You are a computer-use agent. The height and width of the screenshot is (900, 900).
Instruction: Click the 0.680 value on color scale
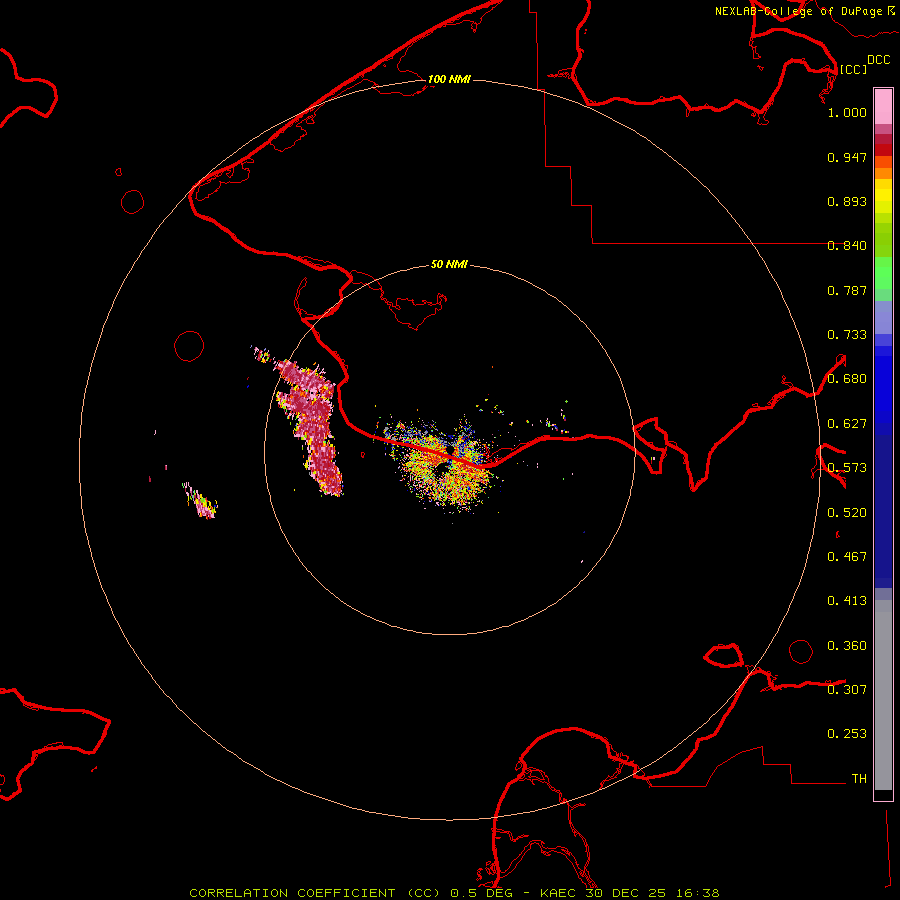(847, 379)
